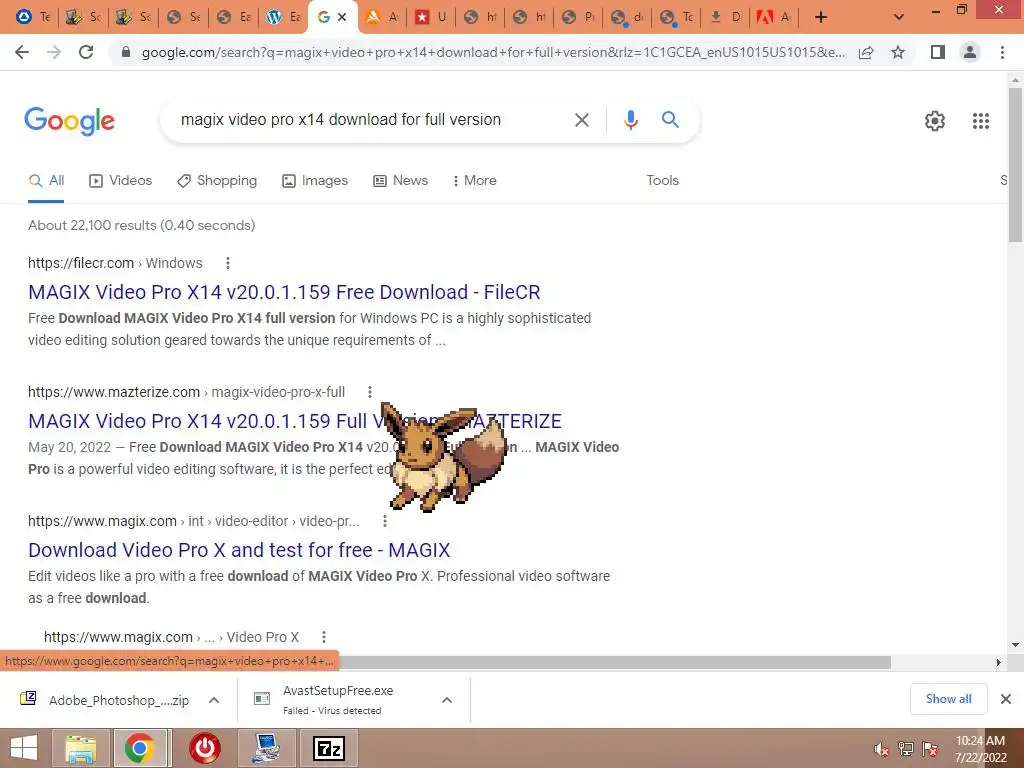1024x768 pixels.
Task: Open the taskbar clock and date
Action: tap(980, 749)
